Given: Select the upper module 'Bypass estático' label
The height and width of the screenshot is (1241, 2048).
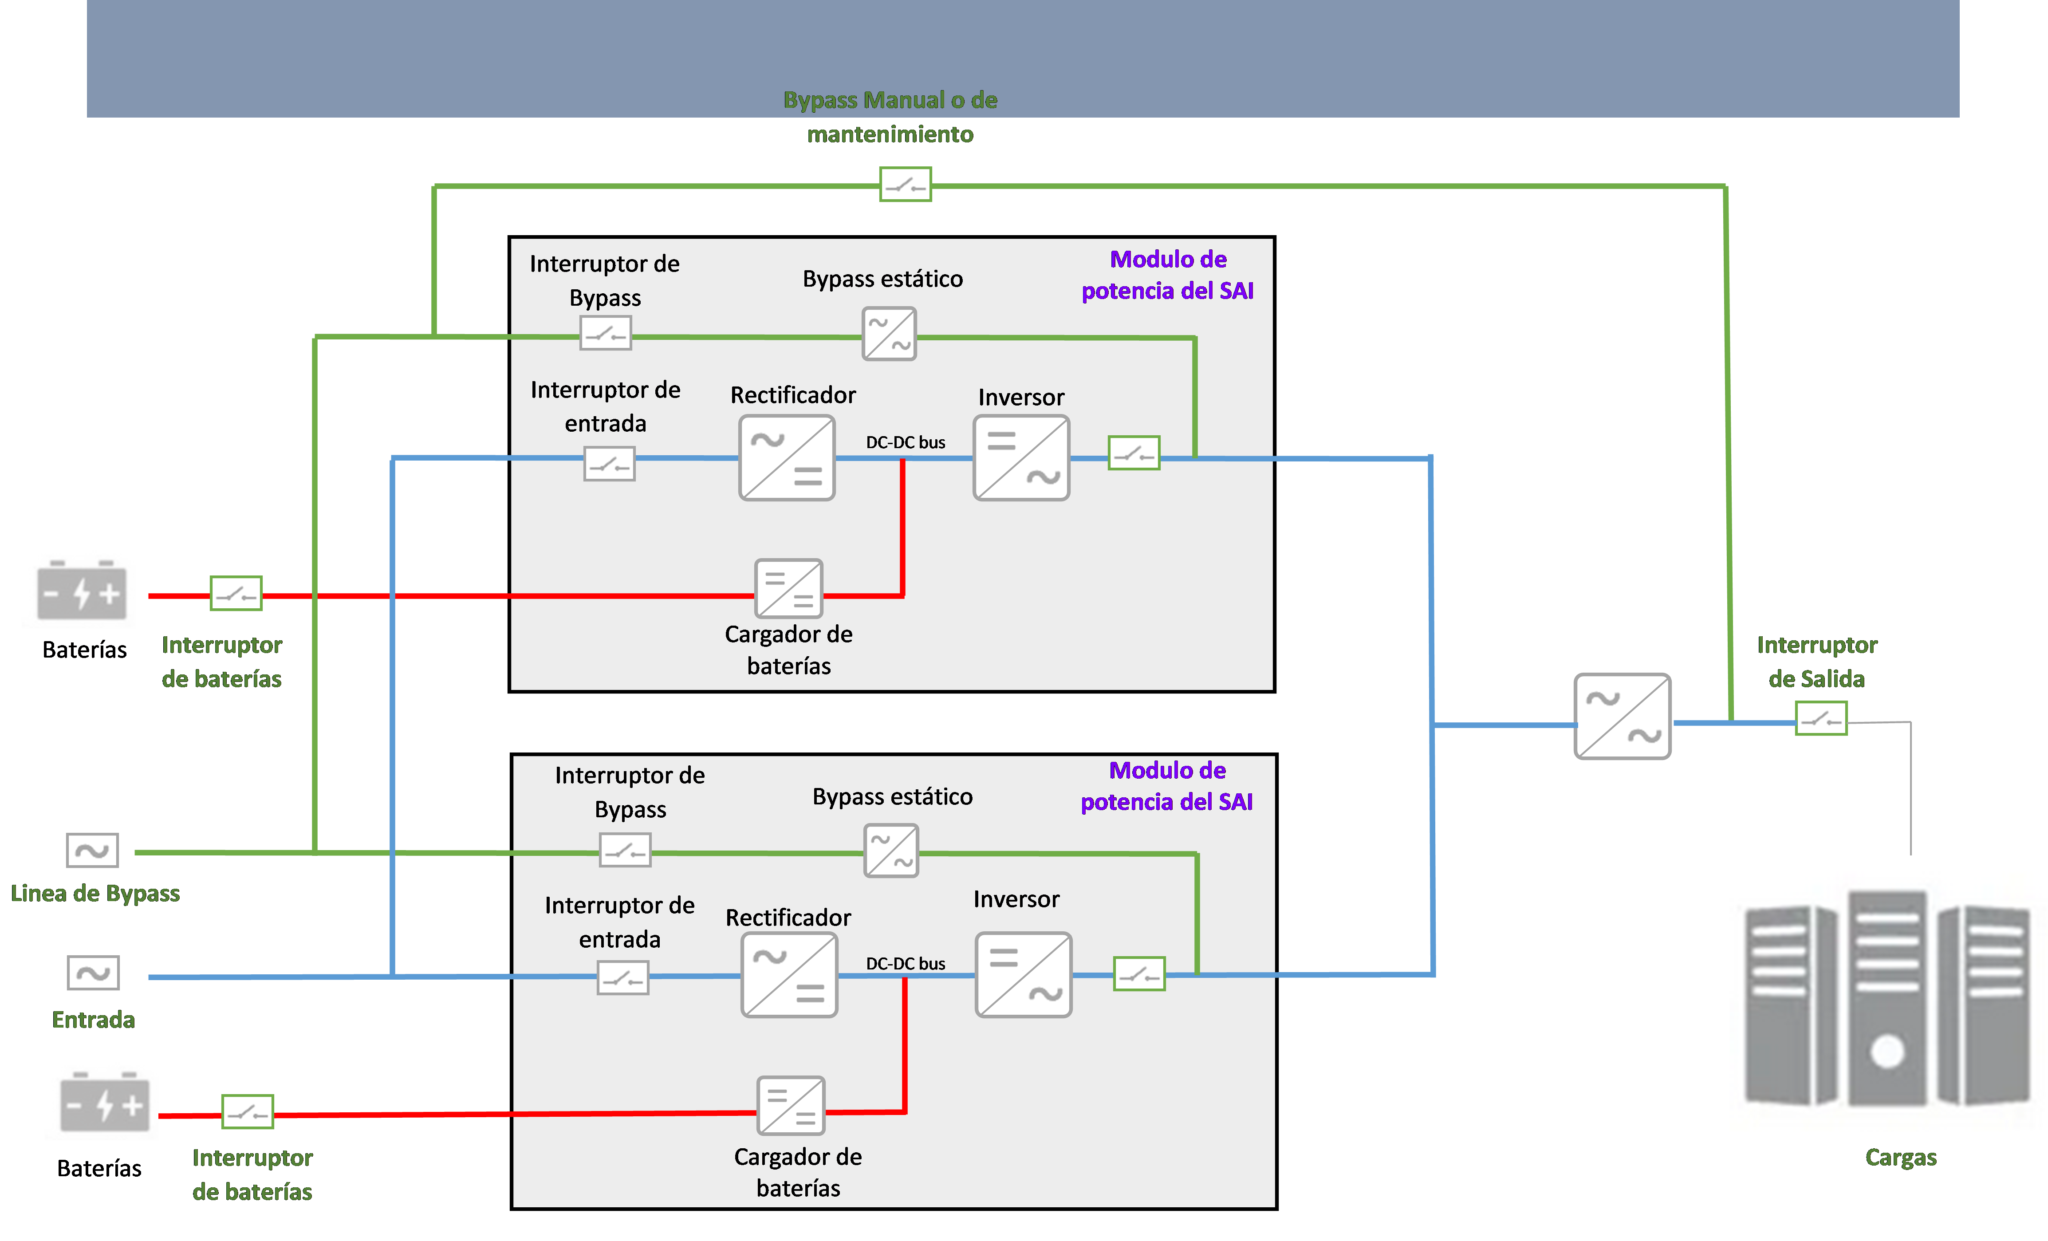Looking at the screenshot, I should tap(883, 279).
